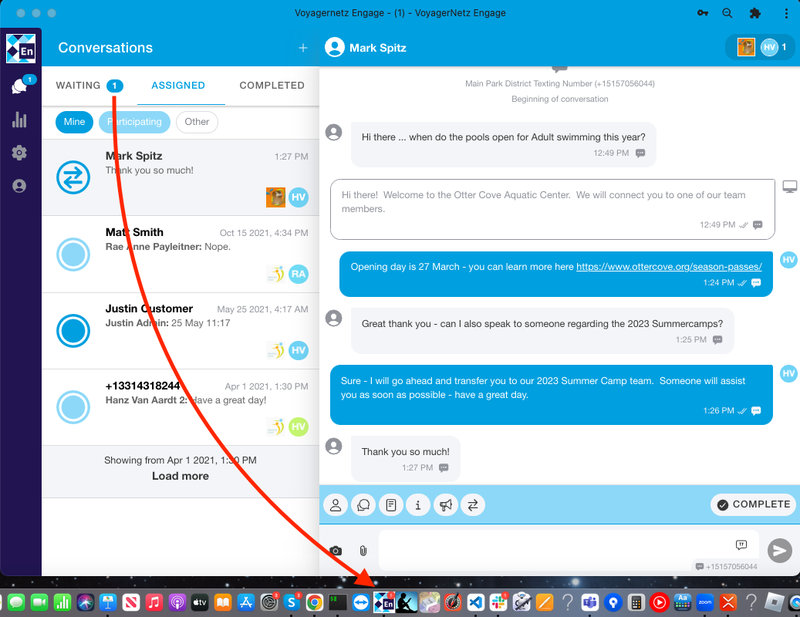Viewport: 800px width, 617px height.
Task: Click message asking about 2023 Summercamps
Action: pyautogui.click(x=542, y=331)
